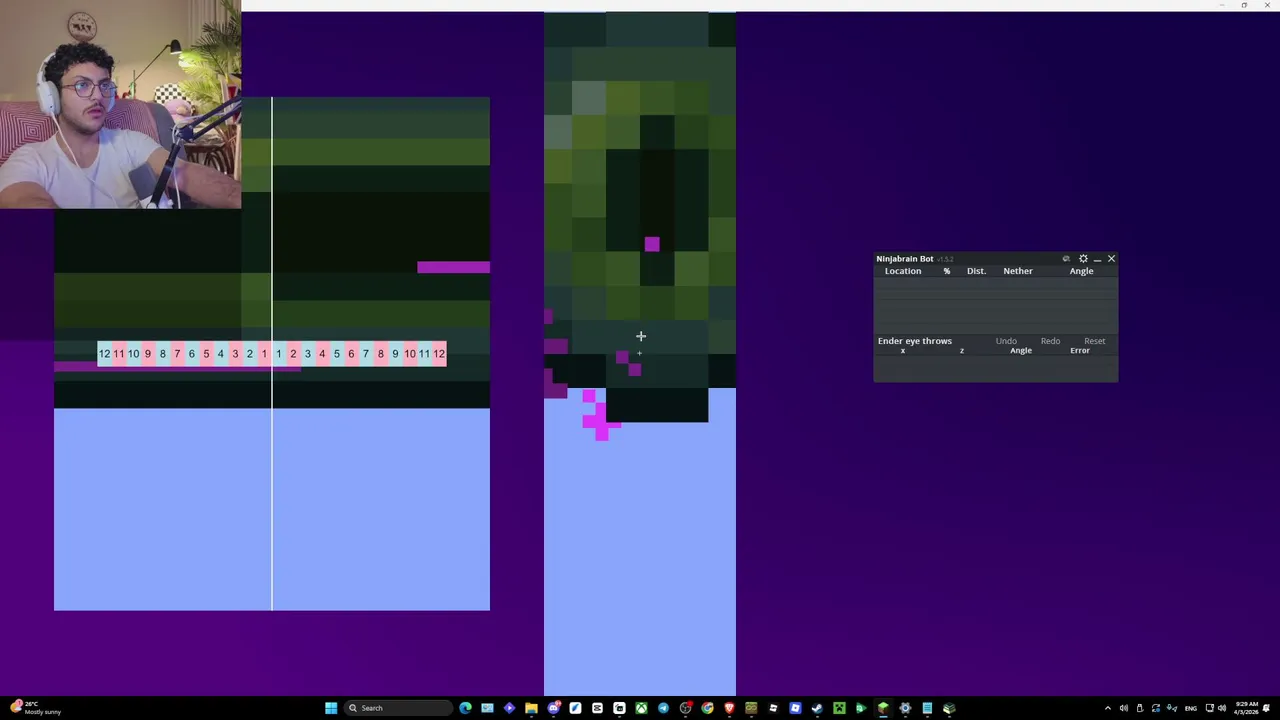Open the Notepad icon in taskbar

point(927,708)
